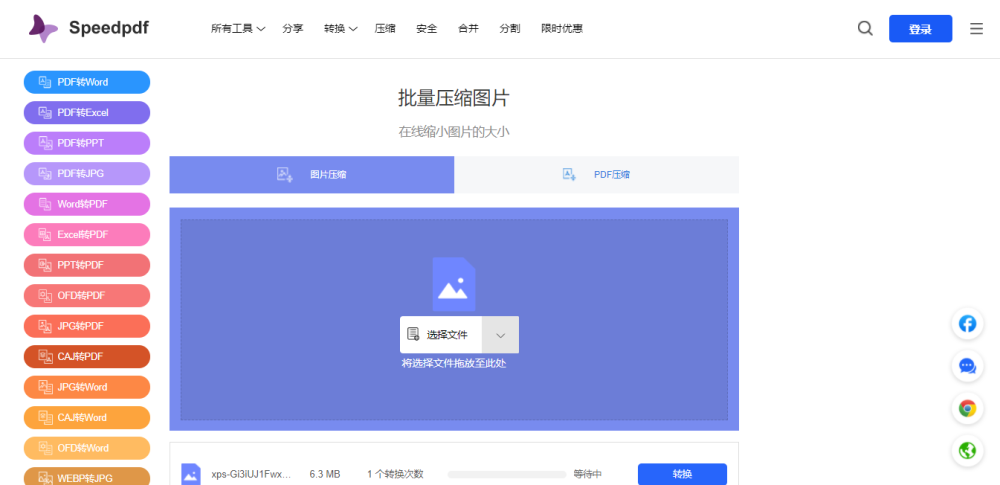The image size is (1000, 485).
Task: Open the arrow dropdown beside 选择文件
Action: point(501,334)
